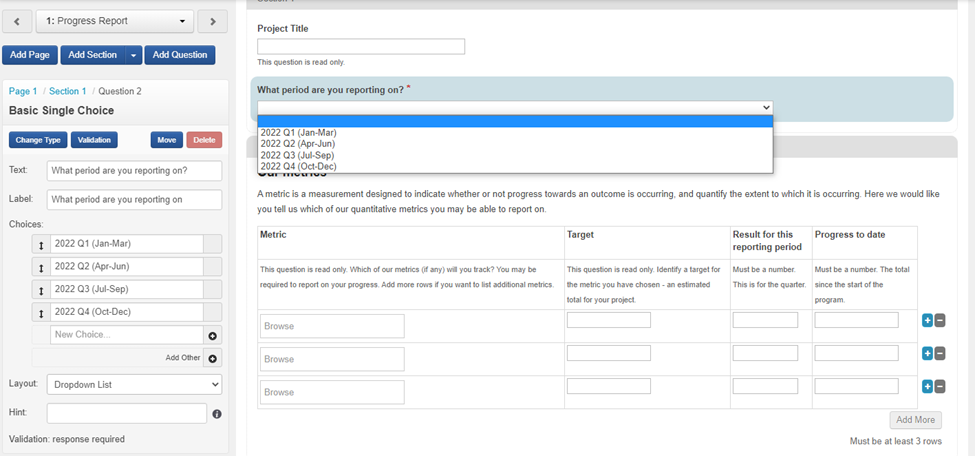Go to next page using right arrow

(212, 21)
